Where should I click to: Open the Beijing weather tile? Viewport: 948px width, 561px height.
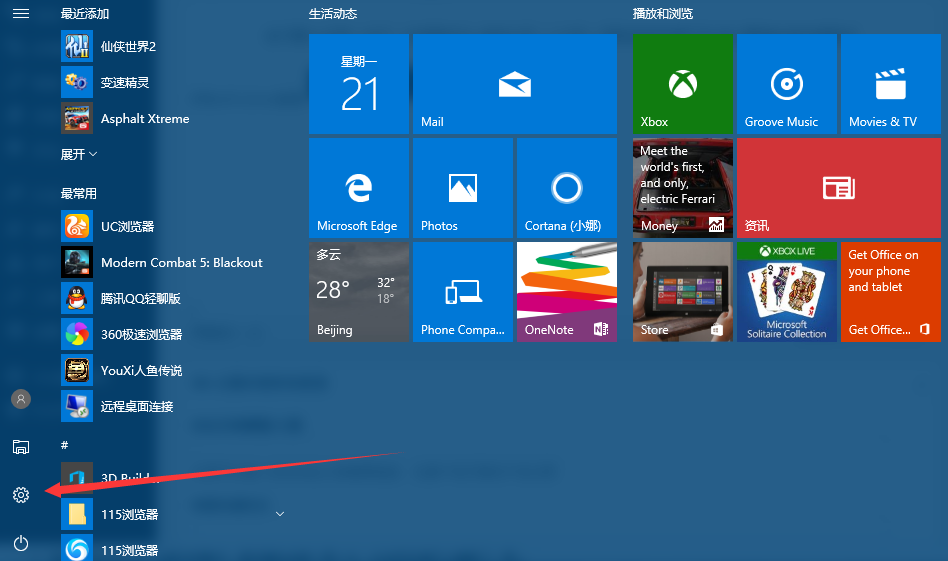coord(359,292)
